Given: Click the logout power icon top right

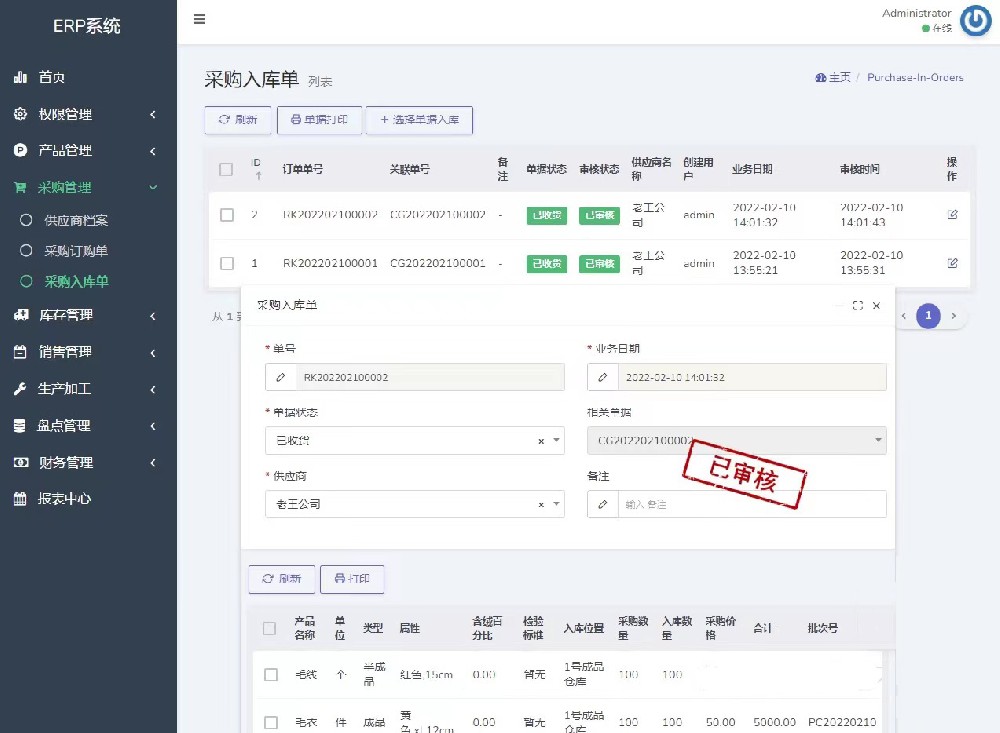Looking at the screenshot, I should (x=975, y=21).
